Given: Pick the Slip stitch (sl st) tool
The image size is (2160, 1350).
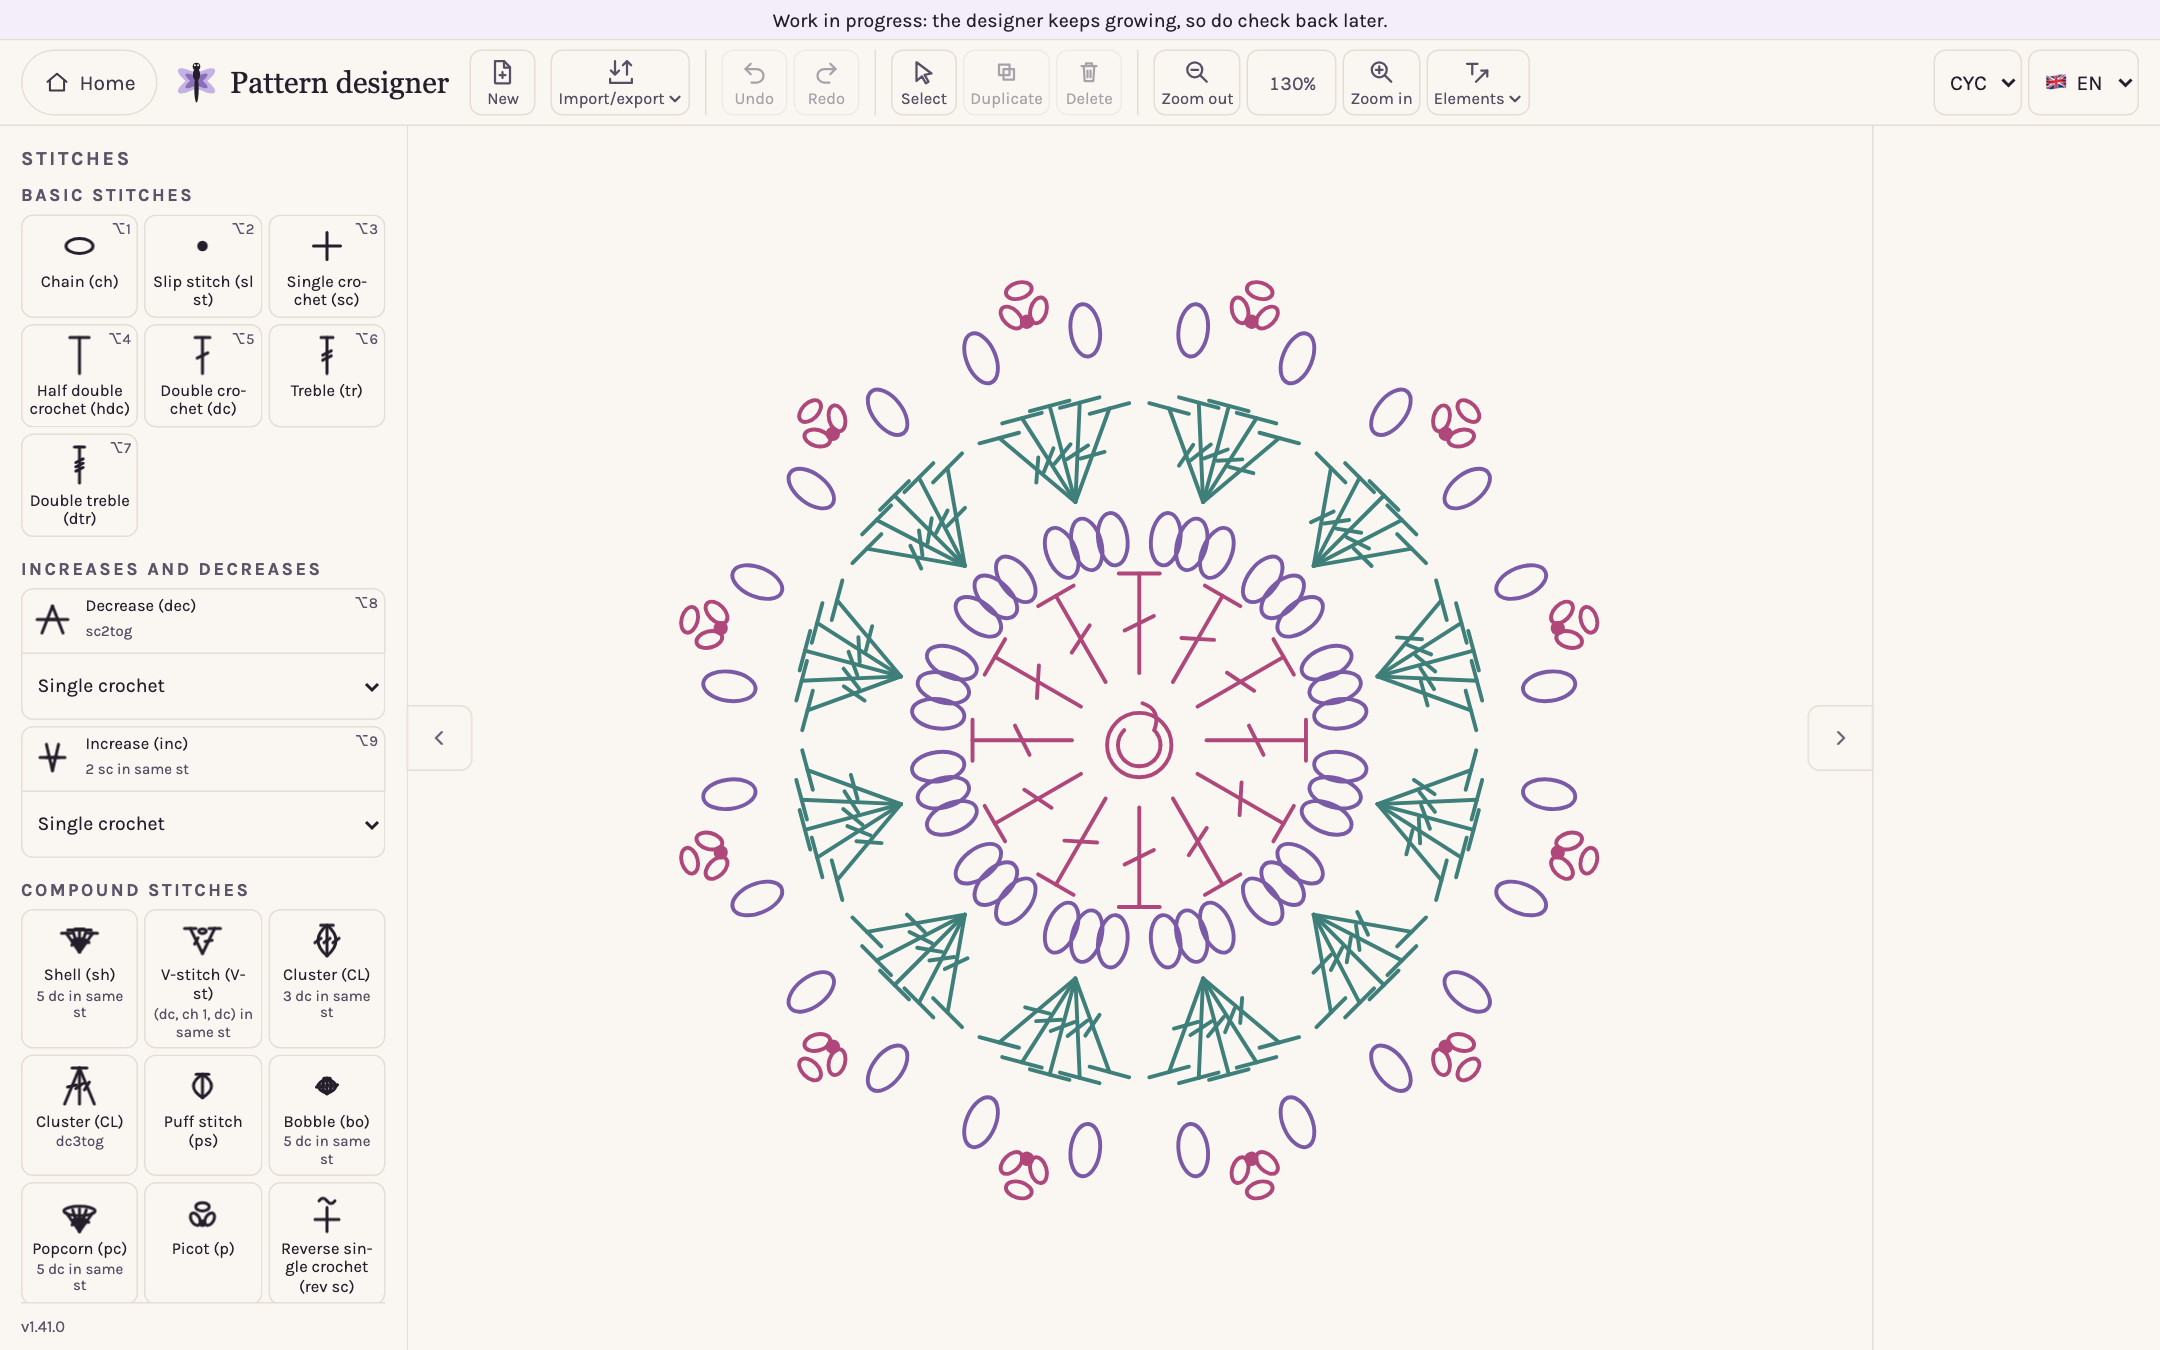Looking at the screenshot, I should click(x=203, y=266).
